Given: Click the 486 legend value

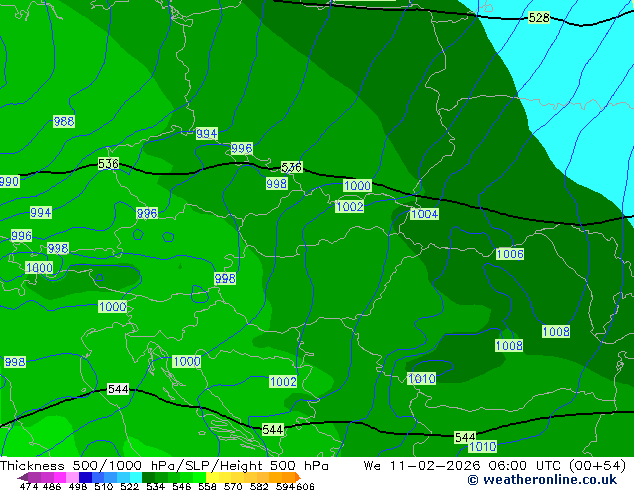Looking at the screenshot, I should [x=52, y=486].
